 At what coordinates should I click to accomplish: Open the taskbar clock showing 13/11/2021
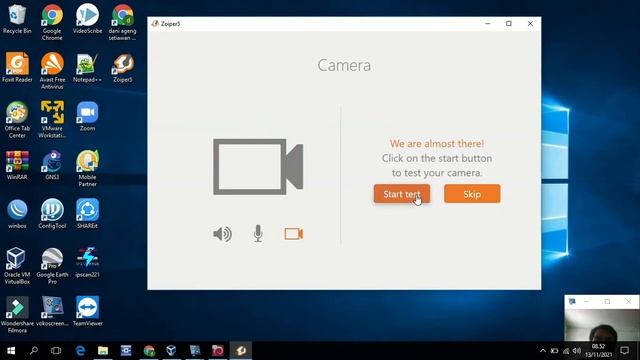598,351
